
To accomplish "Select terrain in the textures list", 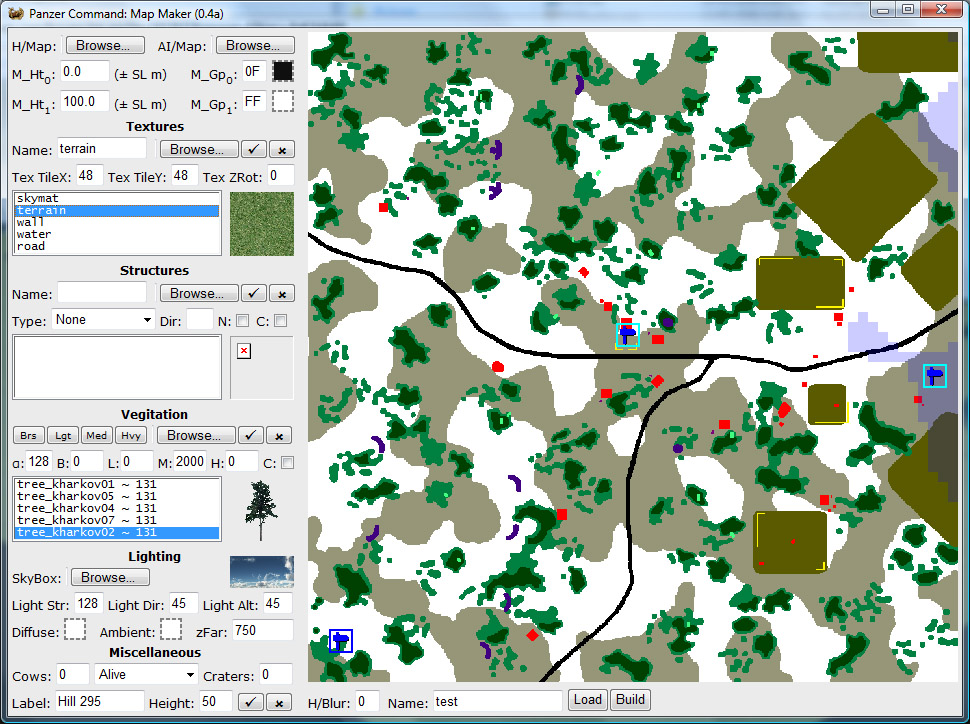I will coord(117,210).
